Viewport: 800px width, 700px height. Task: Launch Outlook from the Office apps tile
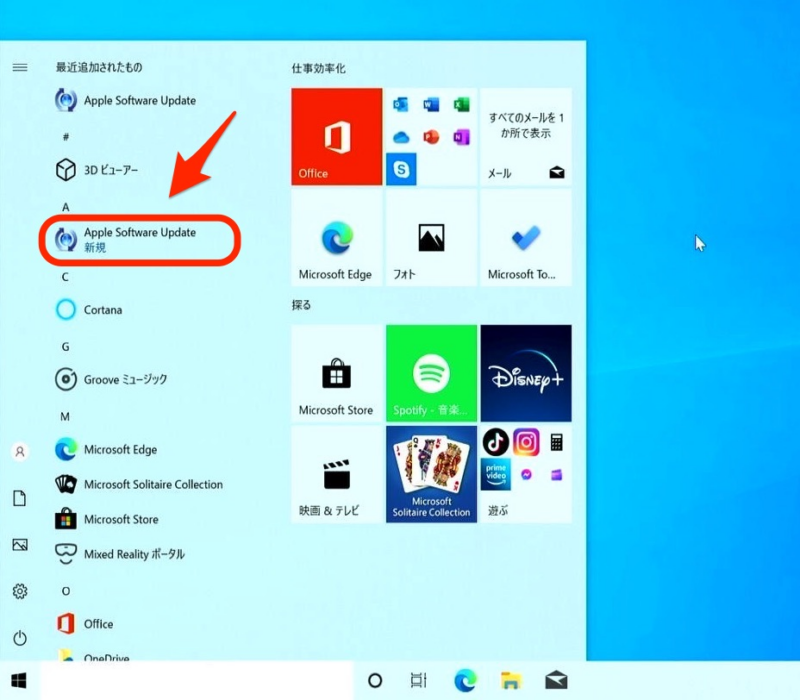click(x=401, y=105)
